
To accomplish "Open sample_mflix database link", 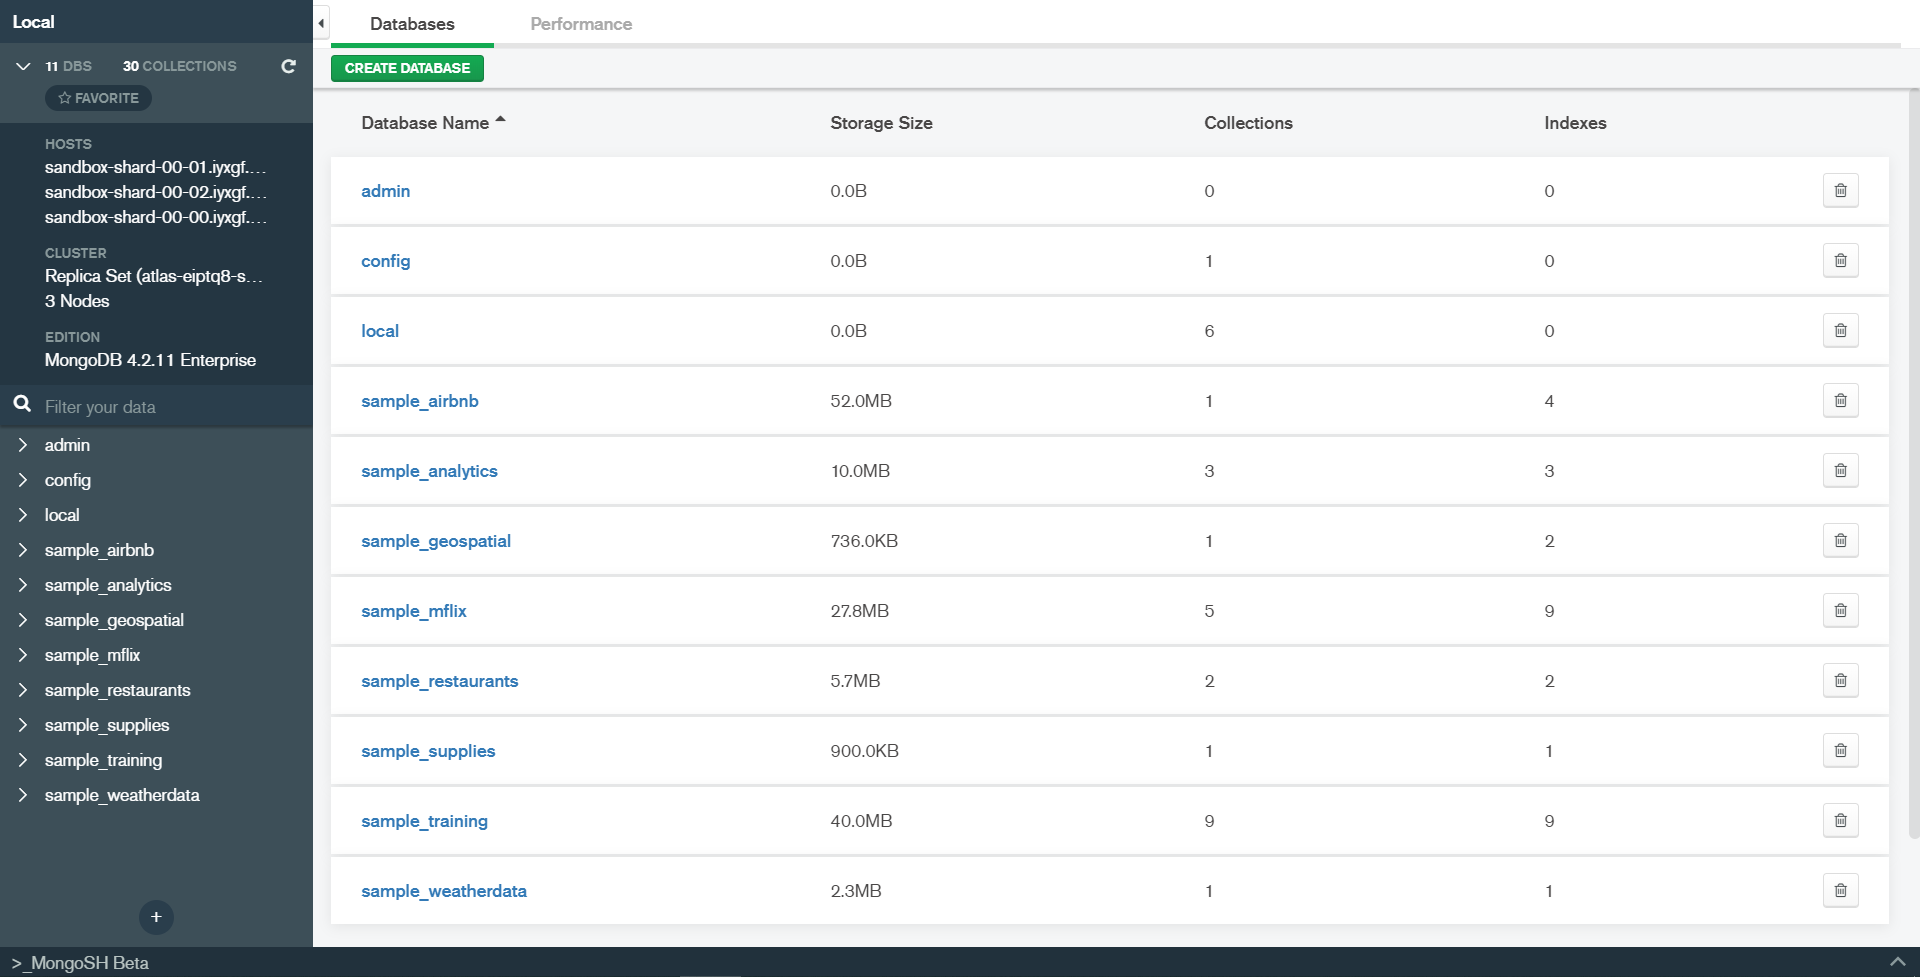I will (413, 611).
